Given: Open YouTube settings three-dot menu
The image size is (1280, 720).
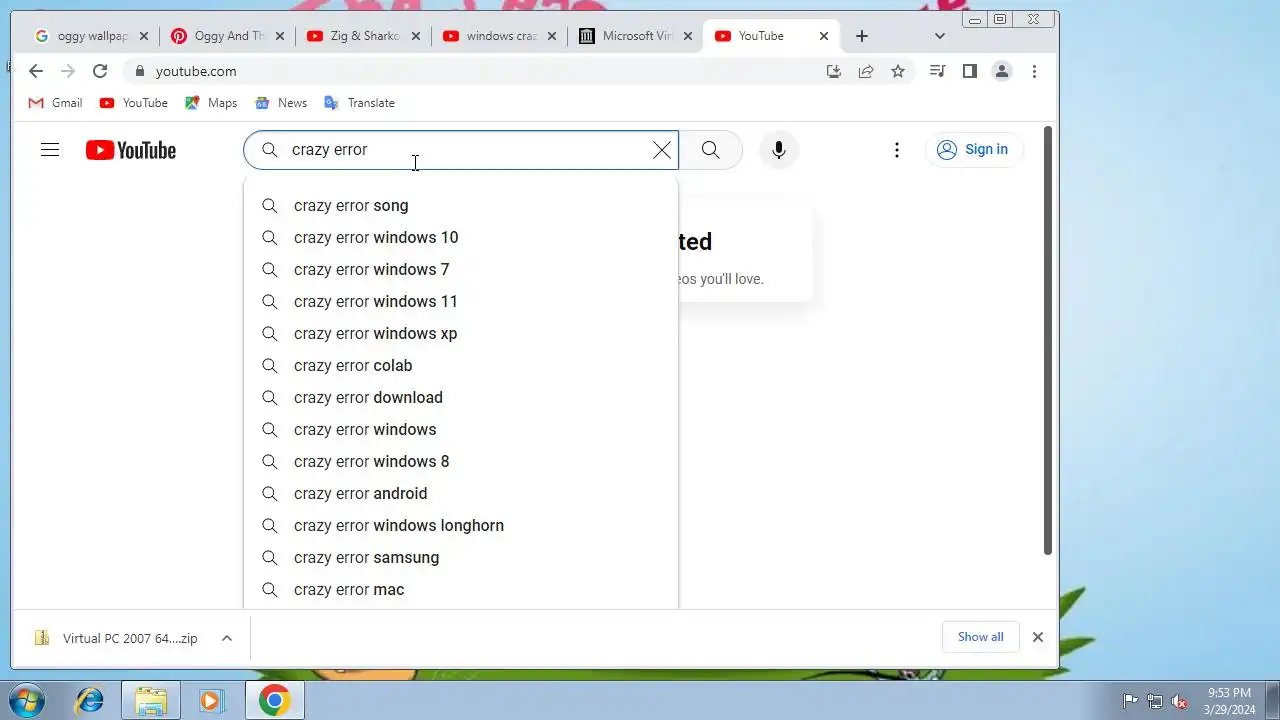Looking at the screenshot, I should click(897, 150).
